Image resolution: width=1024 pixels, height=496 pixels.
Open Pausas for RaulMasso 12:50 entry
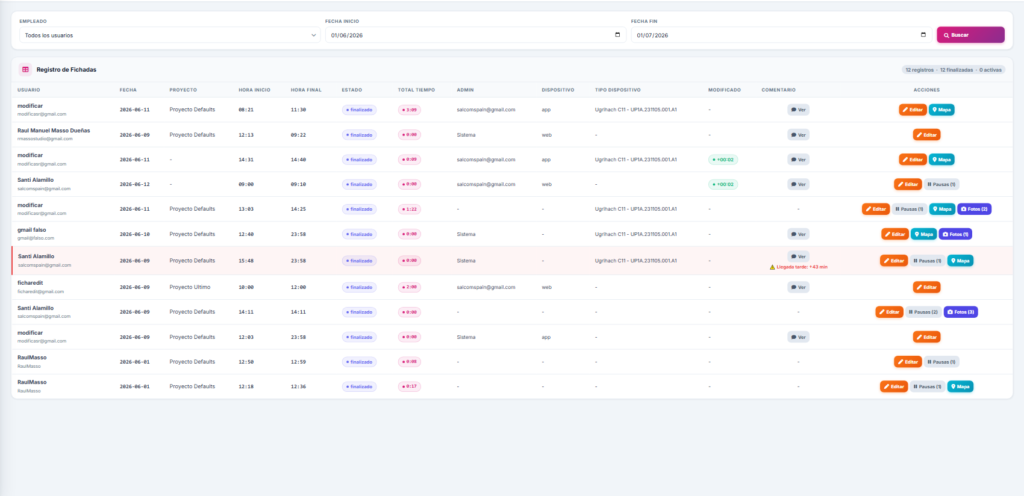click(x=942, y=362)
